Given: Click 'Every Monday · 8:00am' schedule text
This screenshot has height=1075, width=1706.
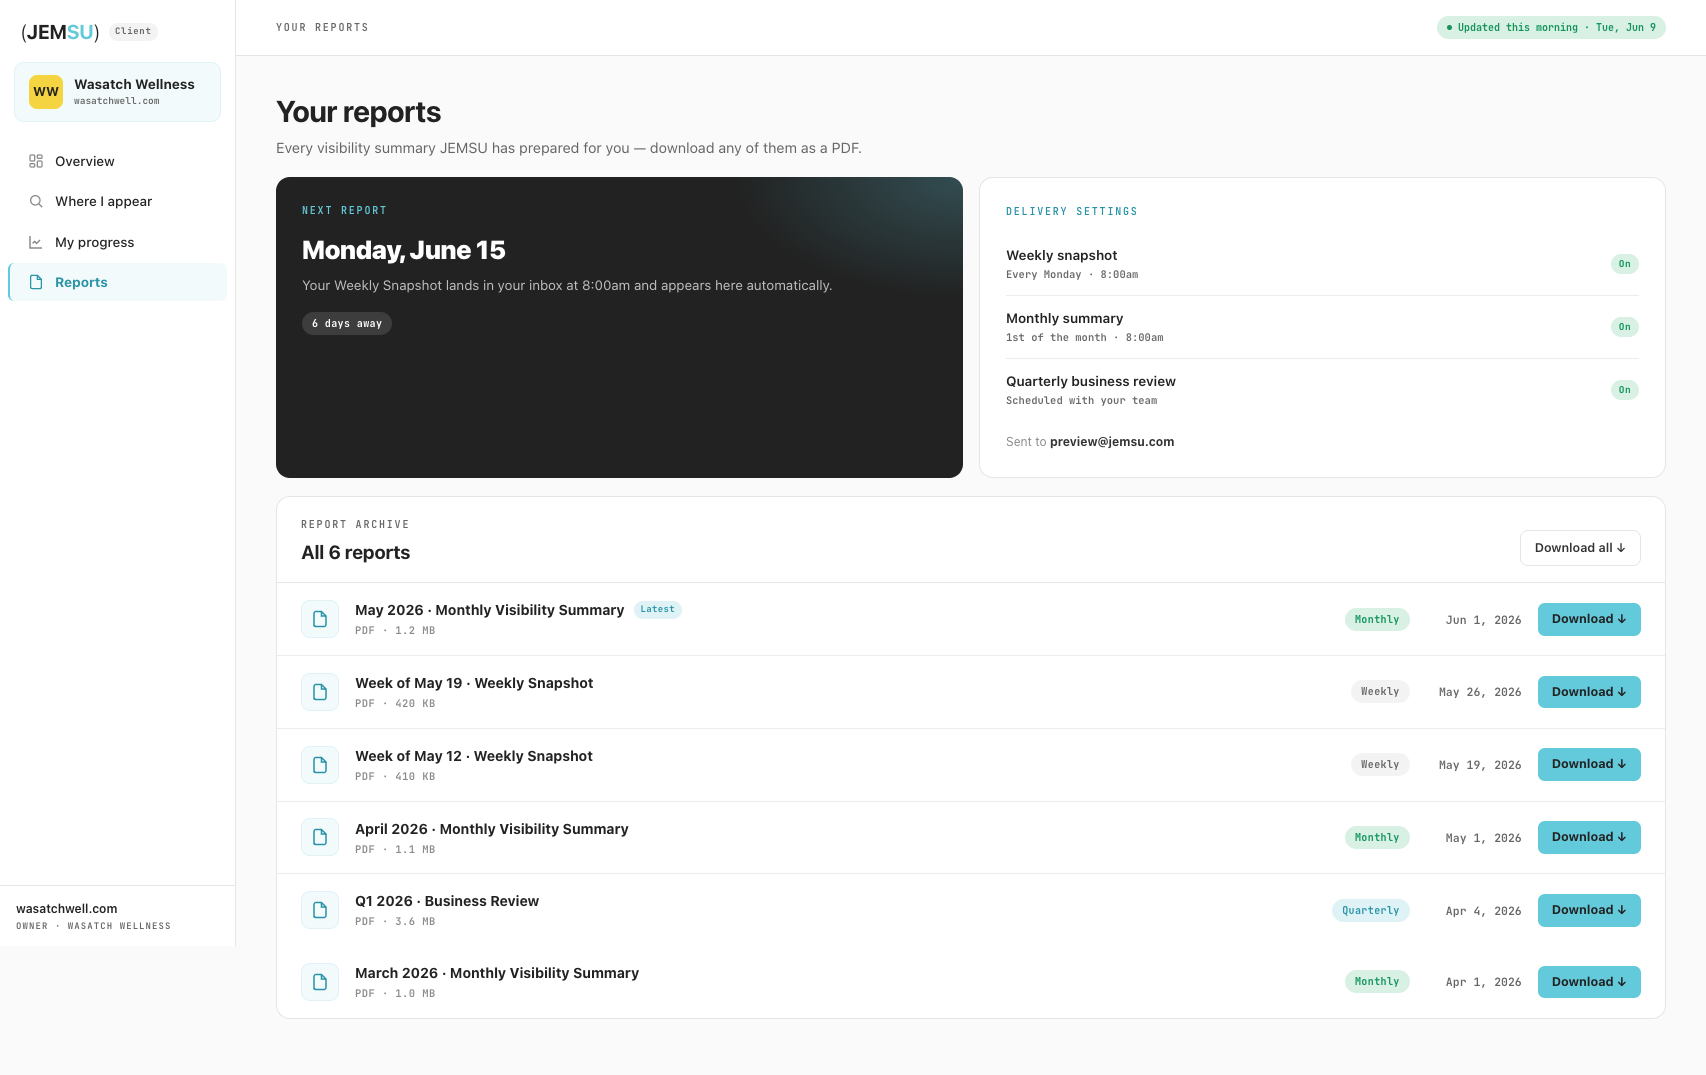Looking at the screenshot, I should [1072, 275].
